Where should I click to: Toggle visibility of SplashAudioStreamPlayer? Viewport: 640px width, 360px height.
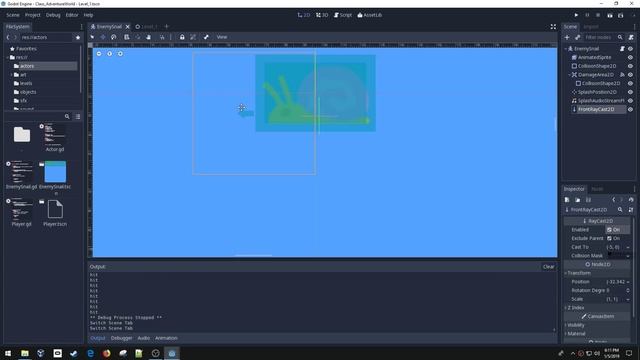coord(631,101)
